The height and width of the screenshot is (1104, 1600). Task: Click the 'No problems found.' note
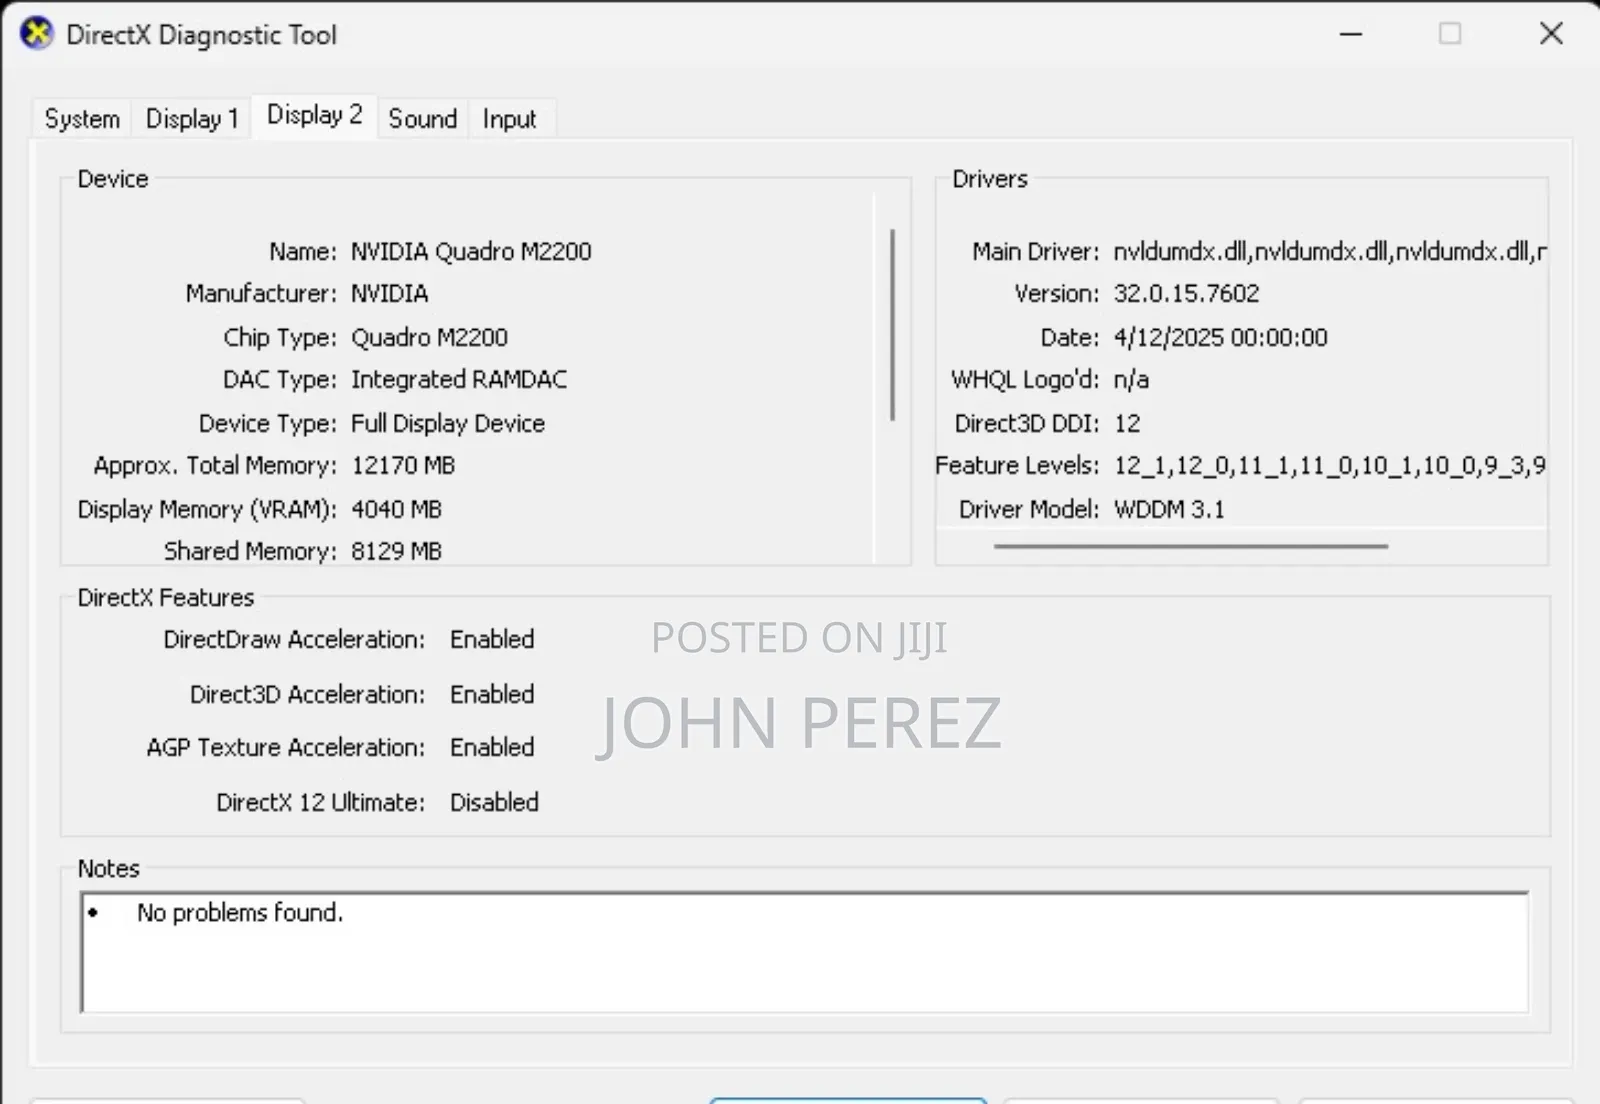[x=240, y=913]
